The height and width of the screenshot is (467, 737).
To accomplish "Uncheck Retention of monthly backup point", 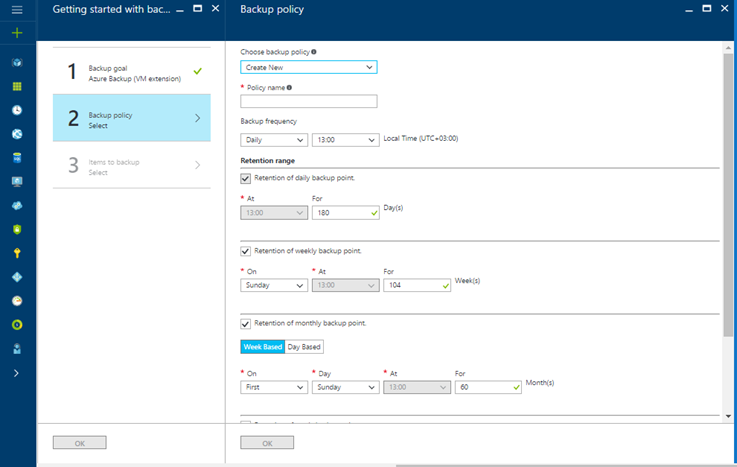I will (x=245, y=324).
